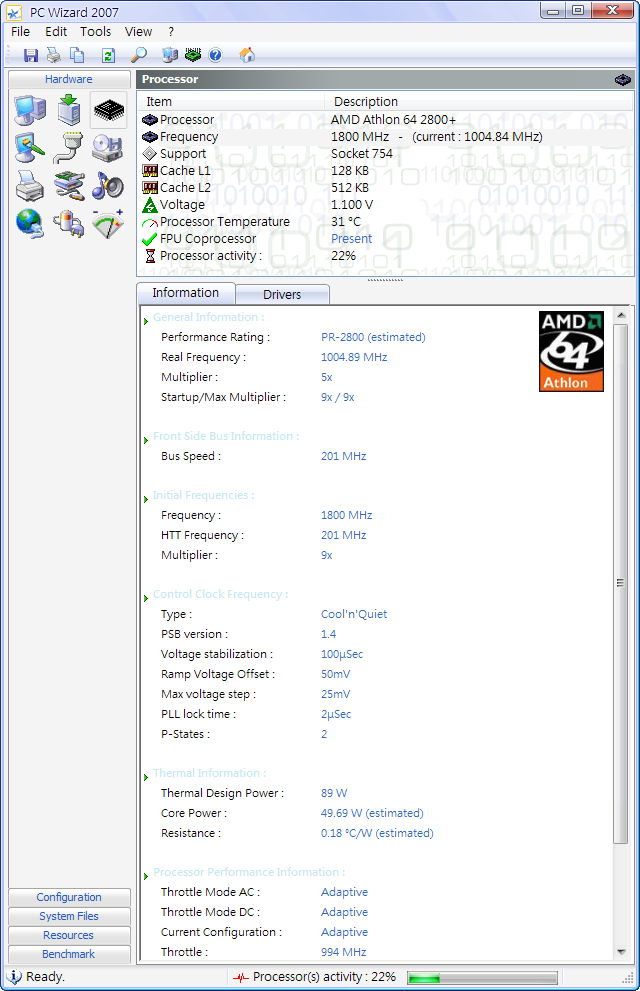Select the Information tab
640x991 pixels.
coord(186,293)
